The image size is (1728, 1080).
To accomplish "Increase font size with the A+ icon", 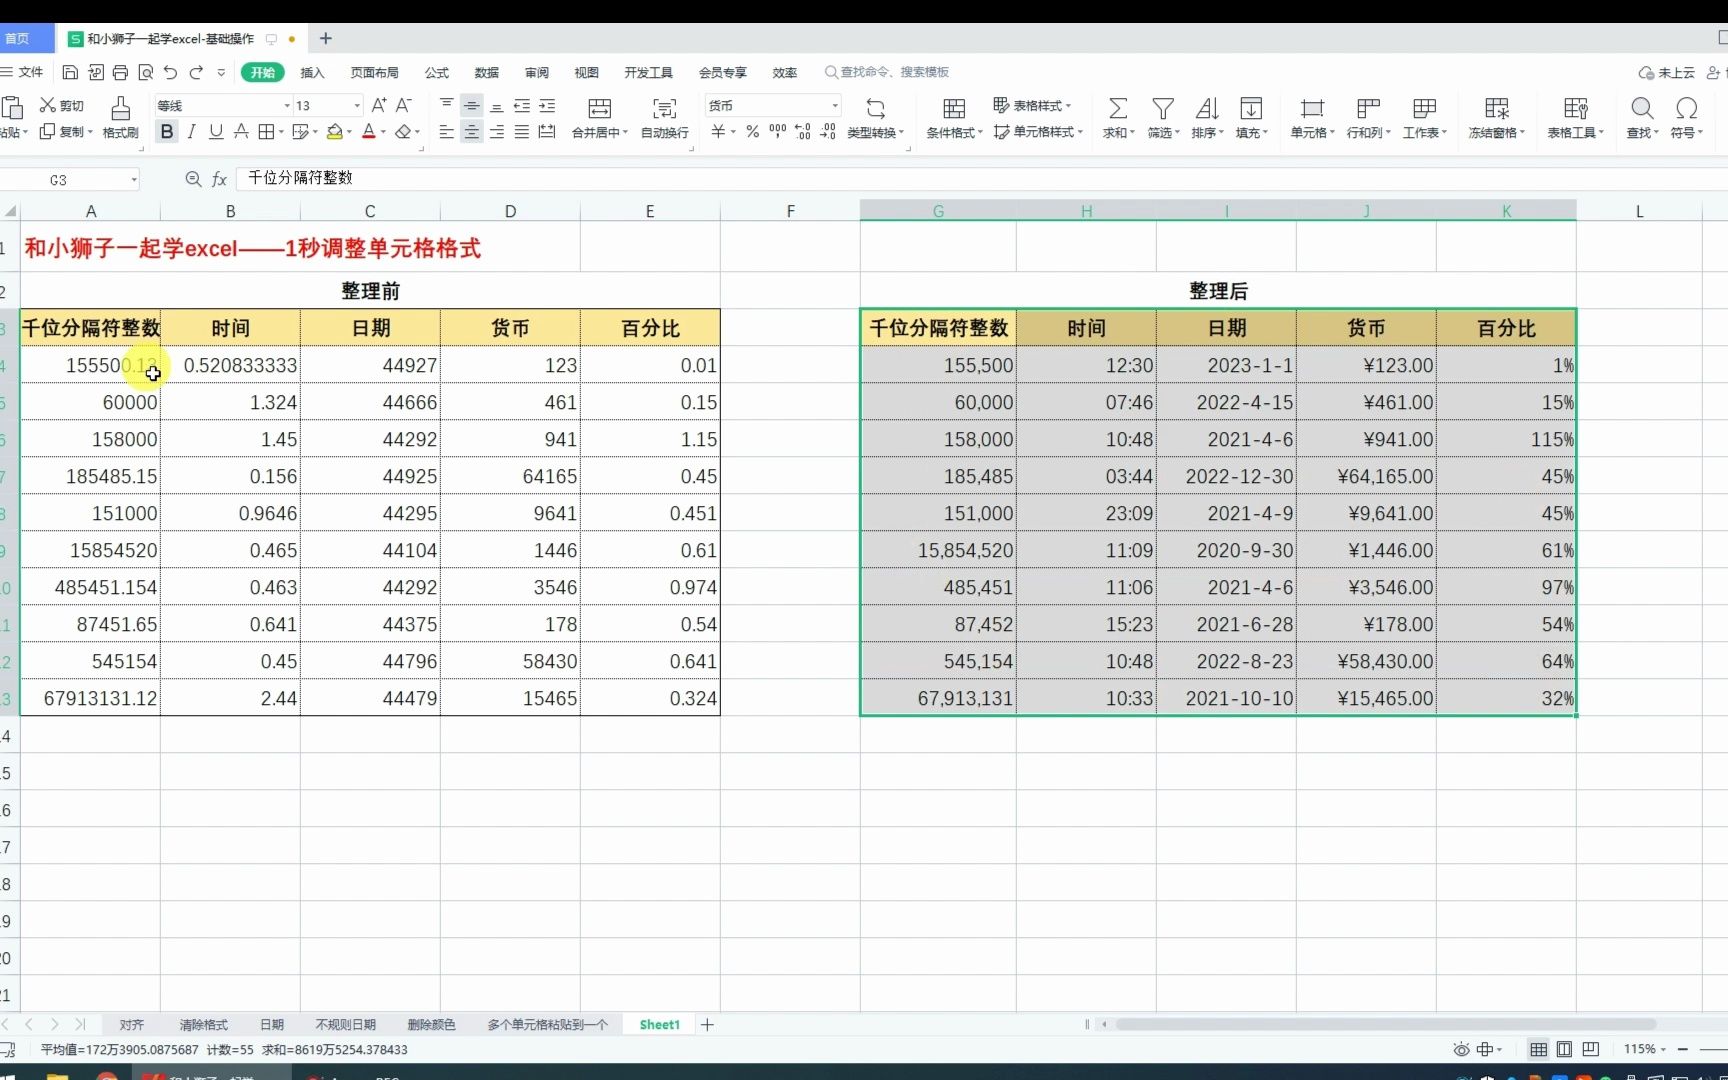I will pos(379,105).
